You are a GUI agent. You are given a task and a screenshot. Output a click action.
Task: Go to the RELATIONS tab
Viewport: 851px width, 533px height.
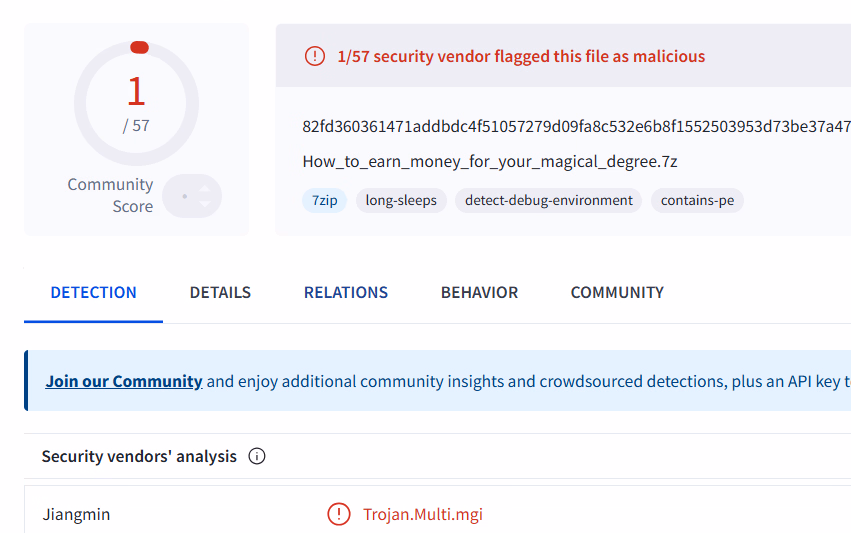[x=346, y=293]
